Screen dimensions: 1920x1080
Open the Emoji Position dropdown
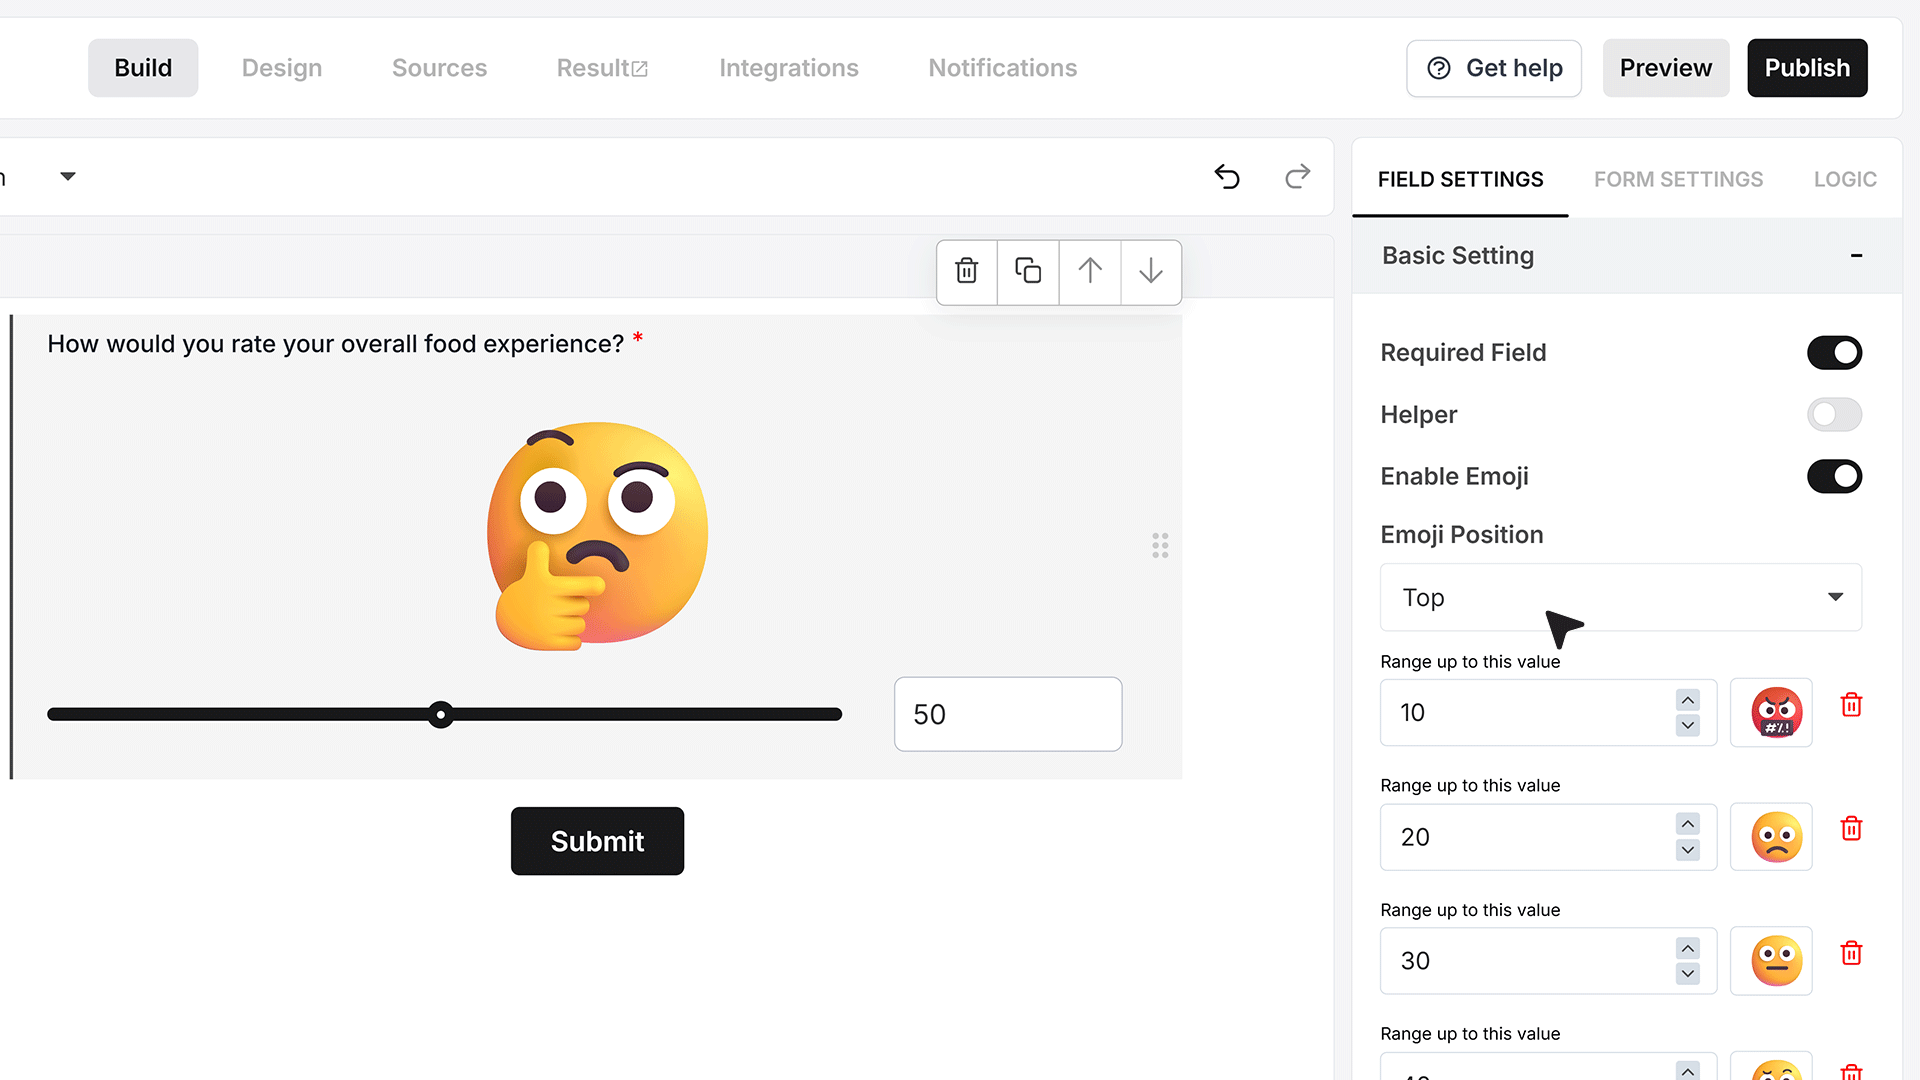point(1620,597)
